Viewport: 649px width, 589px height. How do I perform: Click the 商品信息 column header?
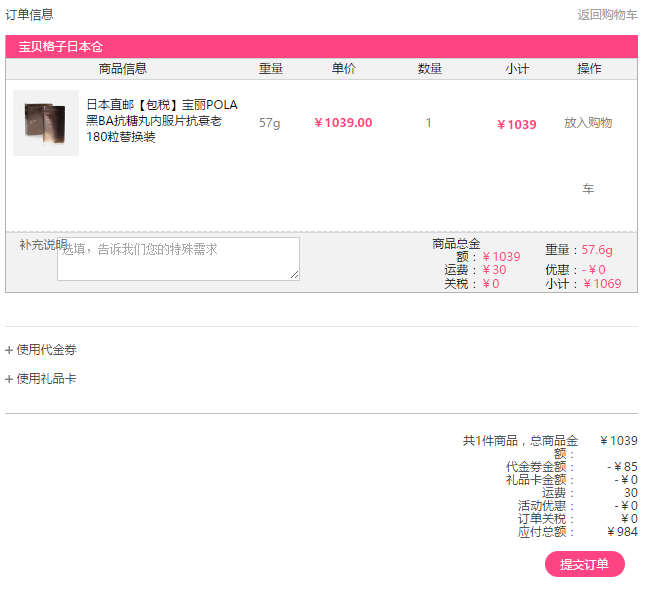123,69
